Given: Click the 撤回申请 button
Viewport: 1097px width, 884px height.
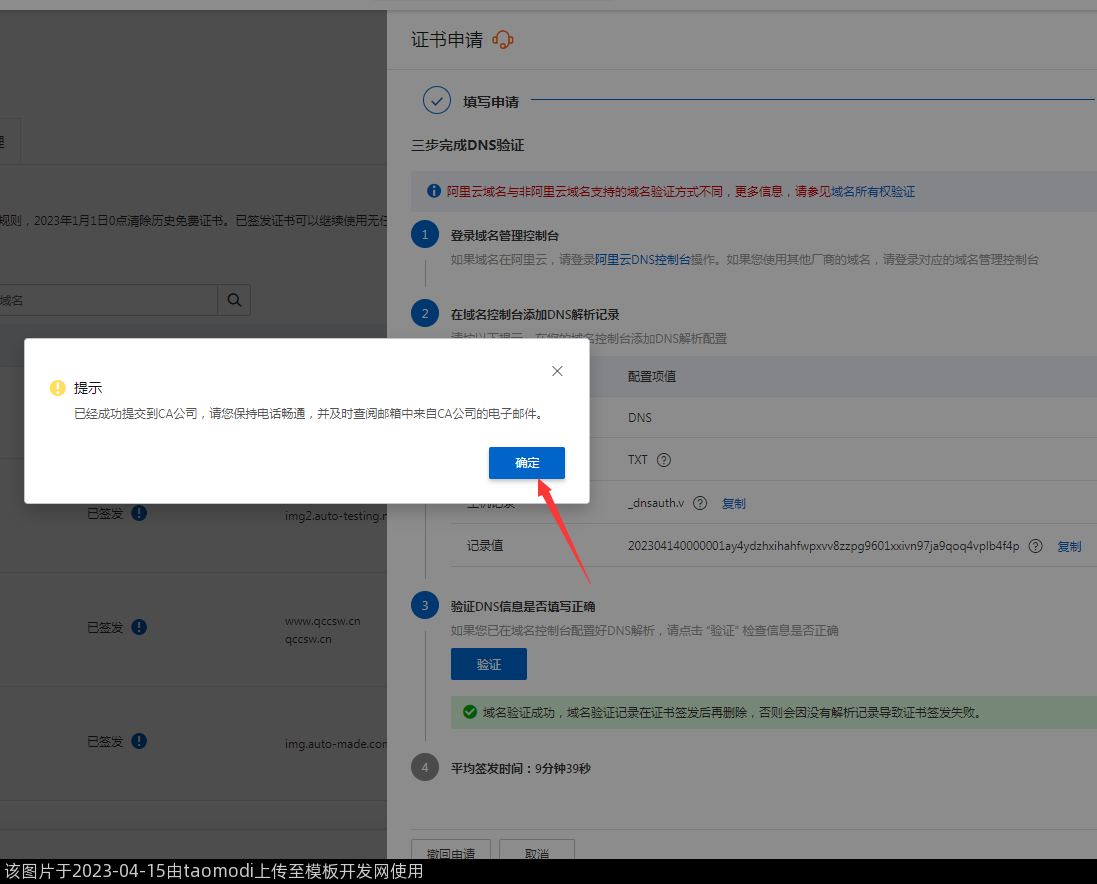Looking at the screenshot, I should click(x=450, y=853).
